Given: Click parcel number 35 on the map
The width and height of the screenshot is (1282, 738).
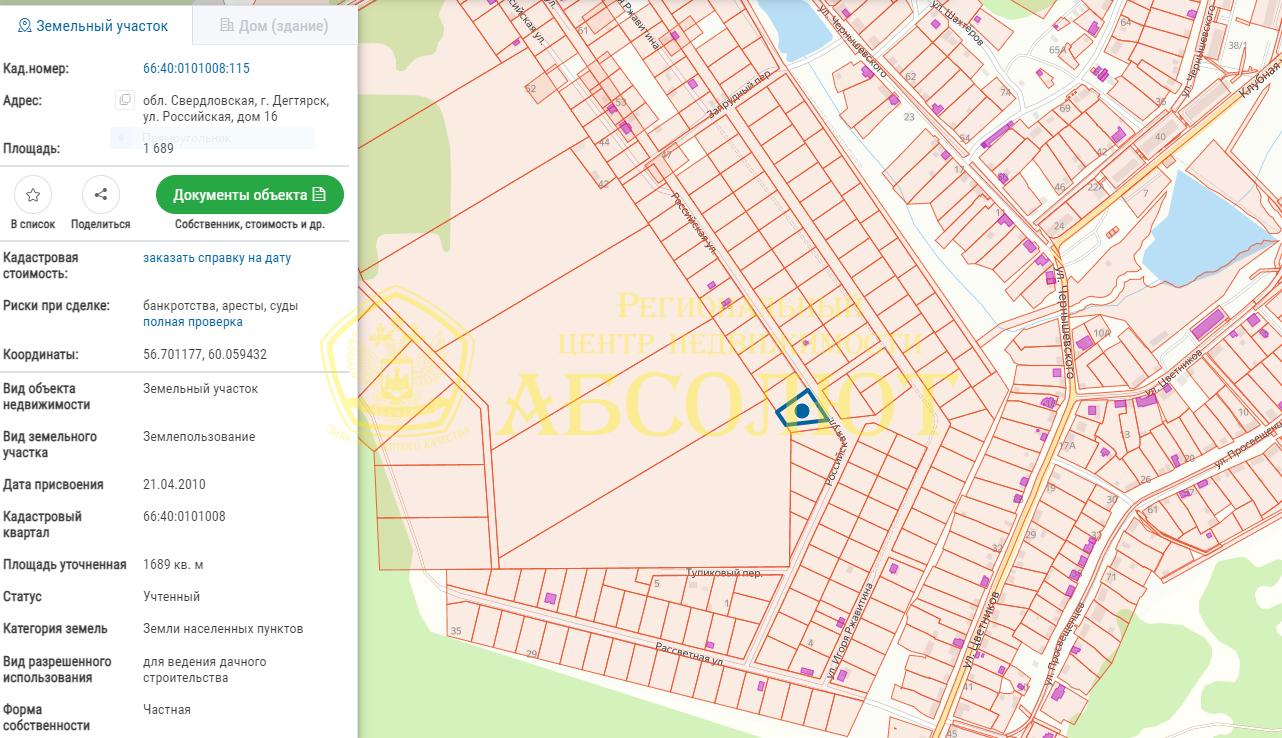Looking at the screenshot, I should [457, 631].
